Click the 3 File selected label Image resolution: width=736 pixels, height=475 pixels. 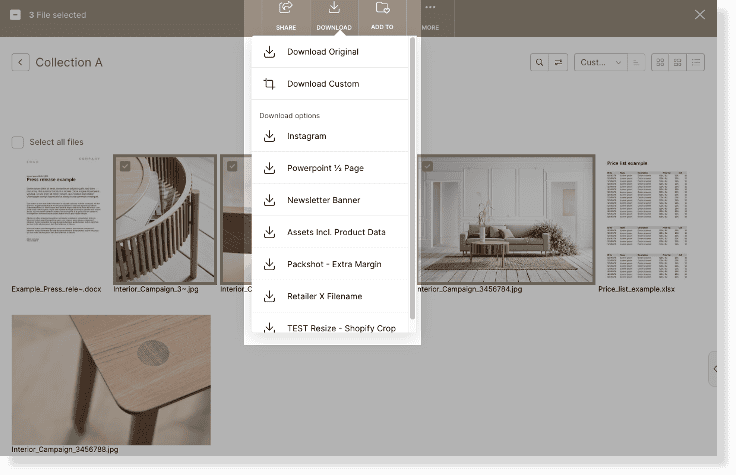58,15
